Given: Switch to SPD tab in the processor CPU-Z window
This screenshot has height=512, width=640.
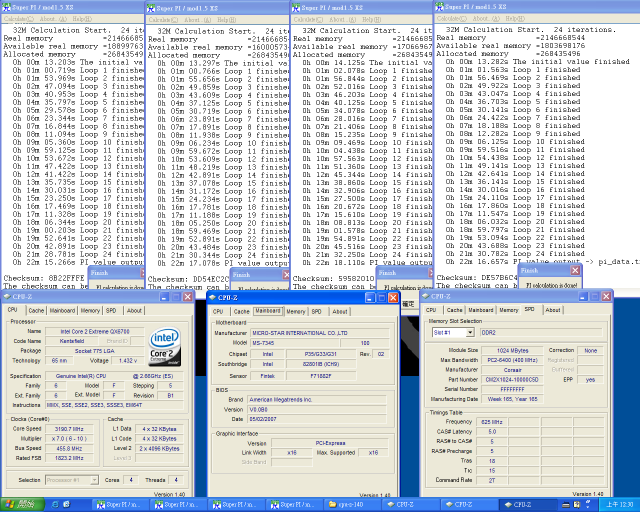Looking at the screenshot, I should point(111,310).
